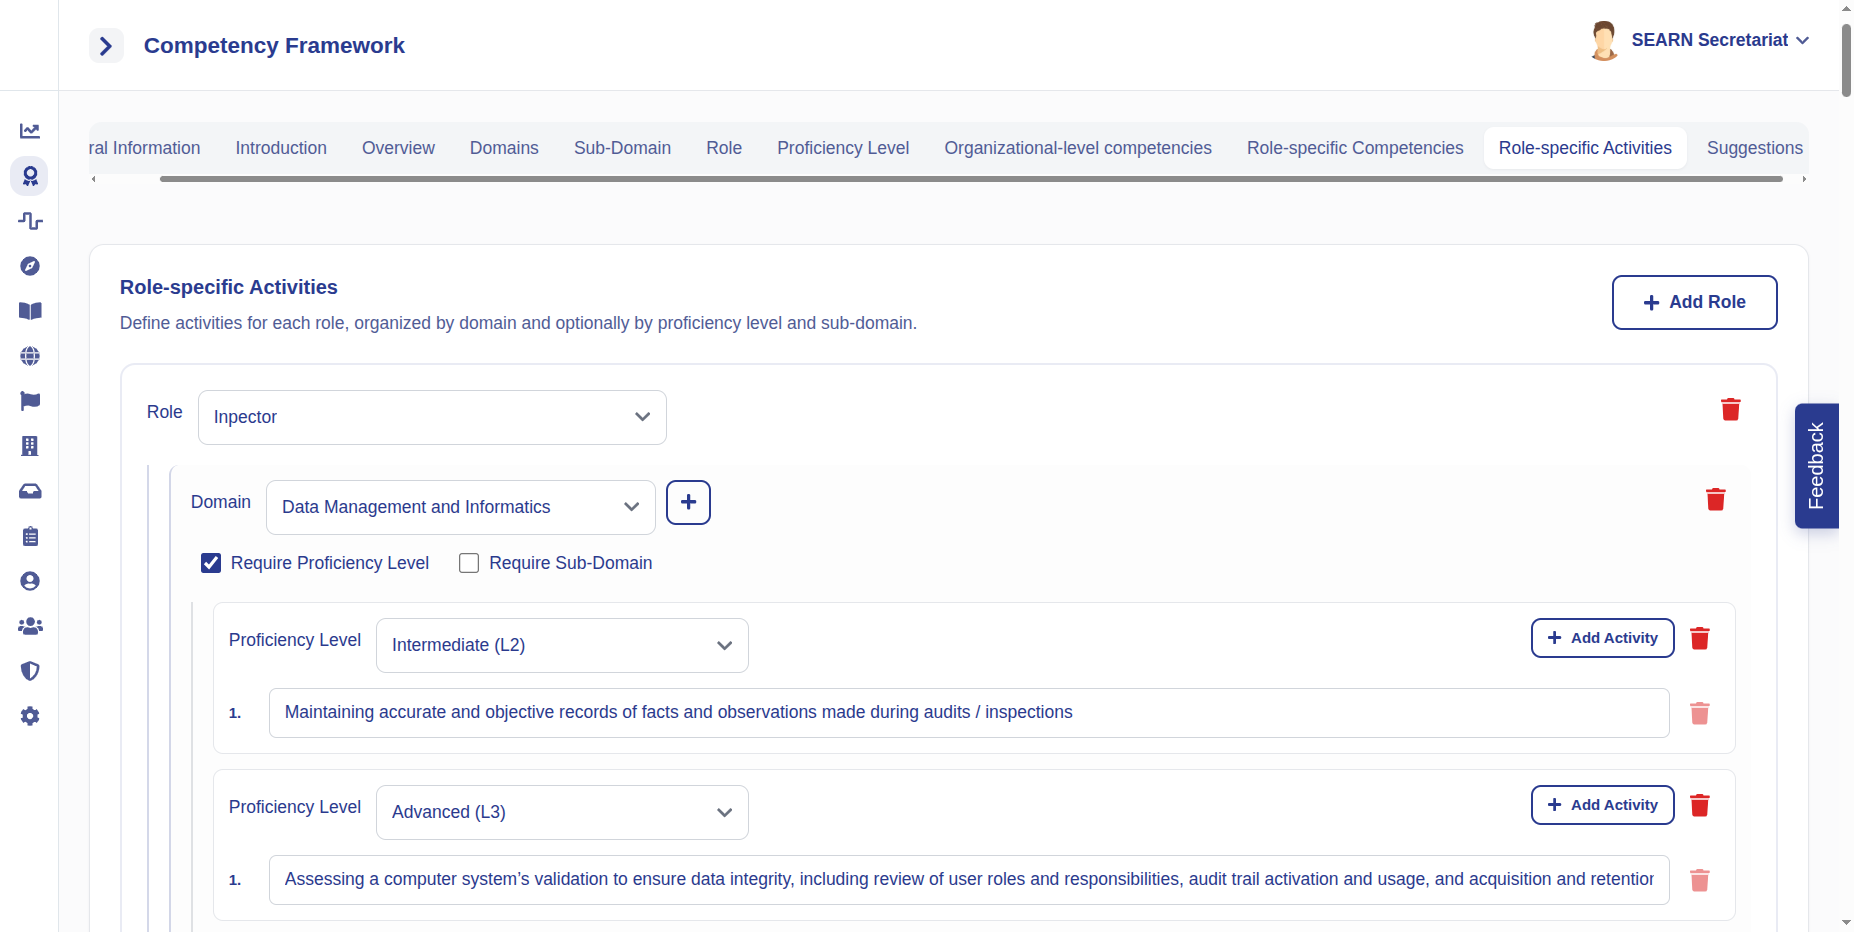Open the compass sidebar icon
This screenshot has width=1854, height=932.
pyautogui.click(x=30, y=266)
